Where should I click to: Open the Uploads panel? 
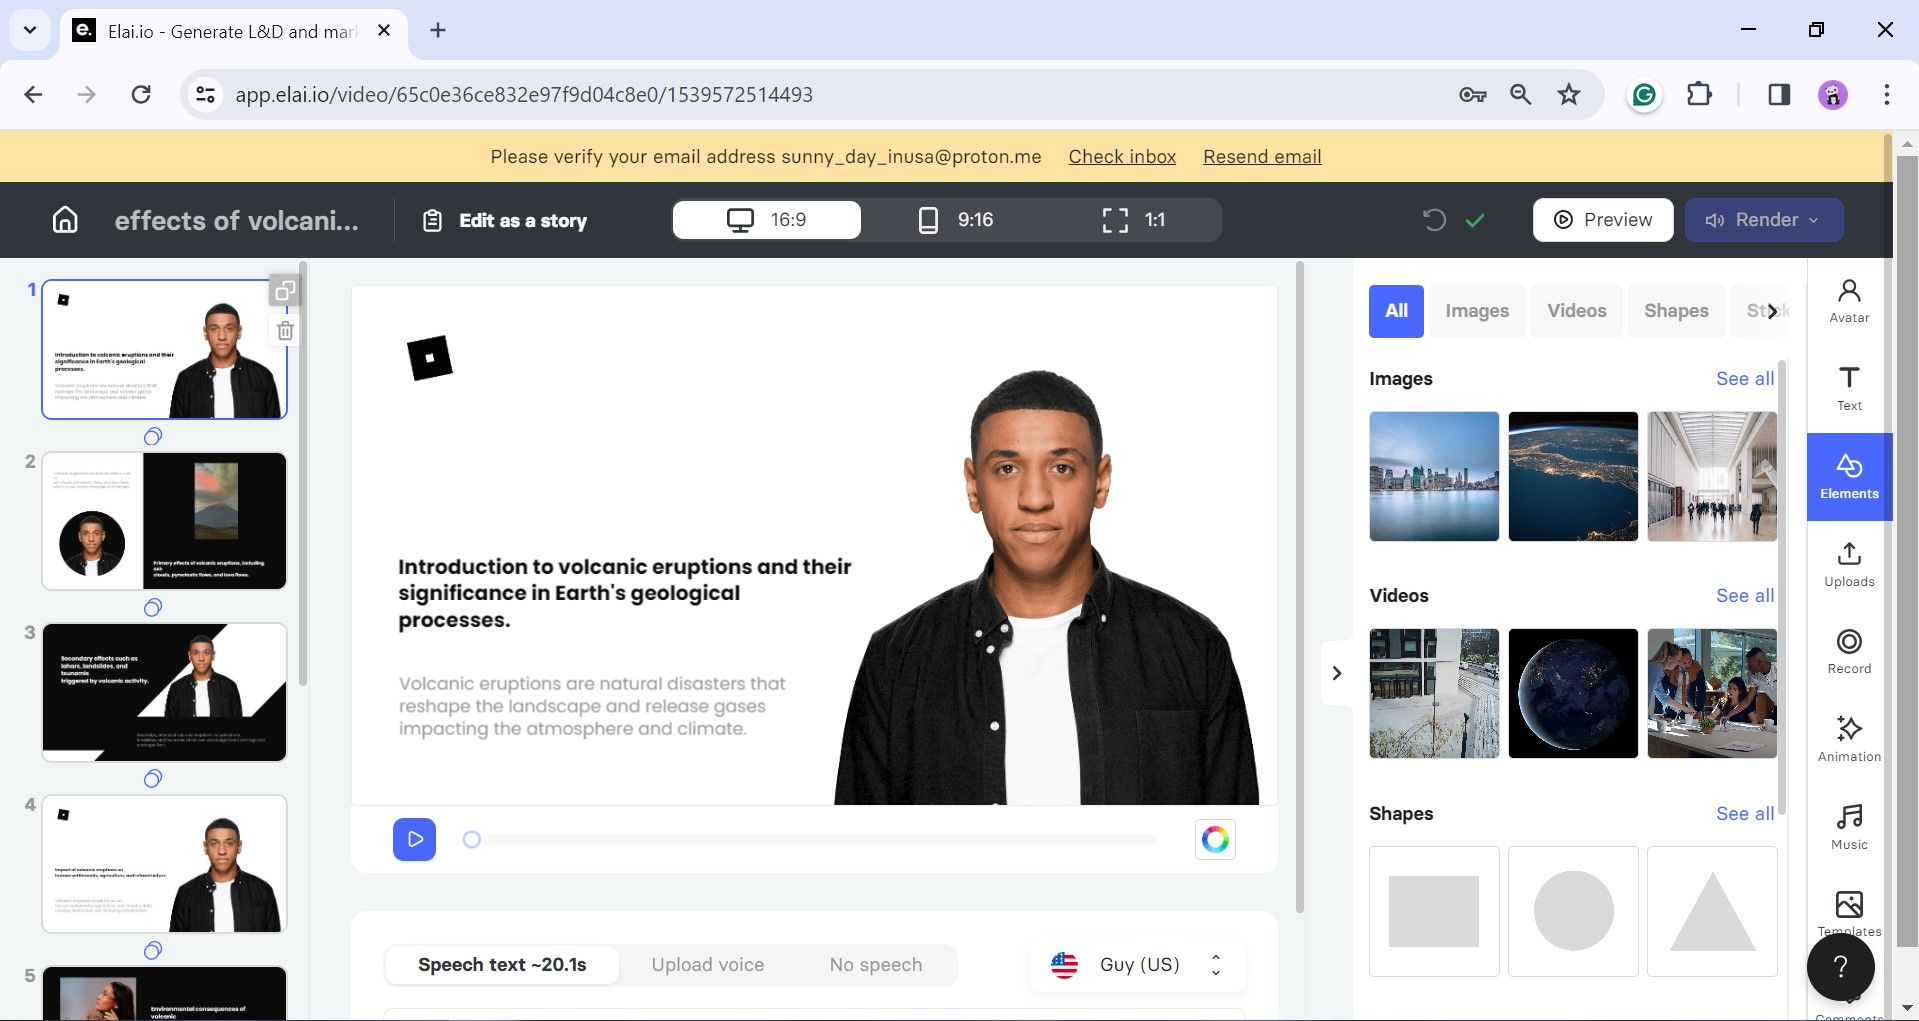coord(1849,564)
